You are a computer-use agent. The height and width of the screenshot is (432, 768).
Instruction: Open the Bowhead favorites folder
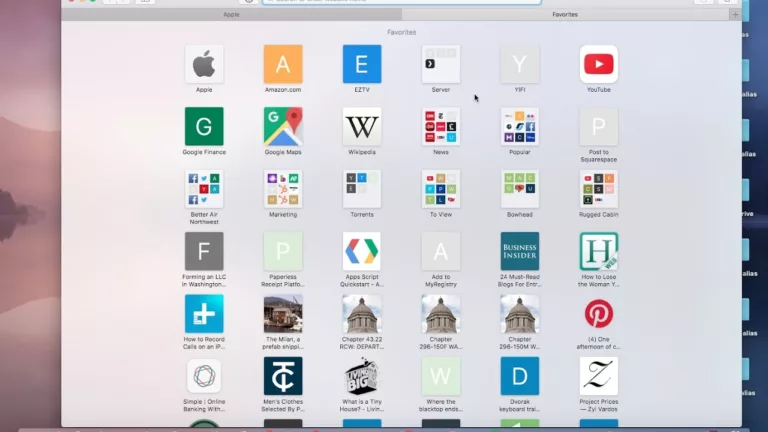(520, 189)
